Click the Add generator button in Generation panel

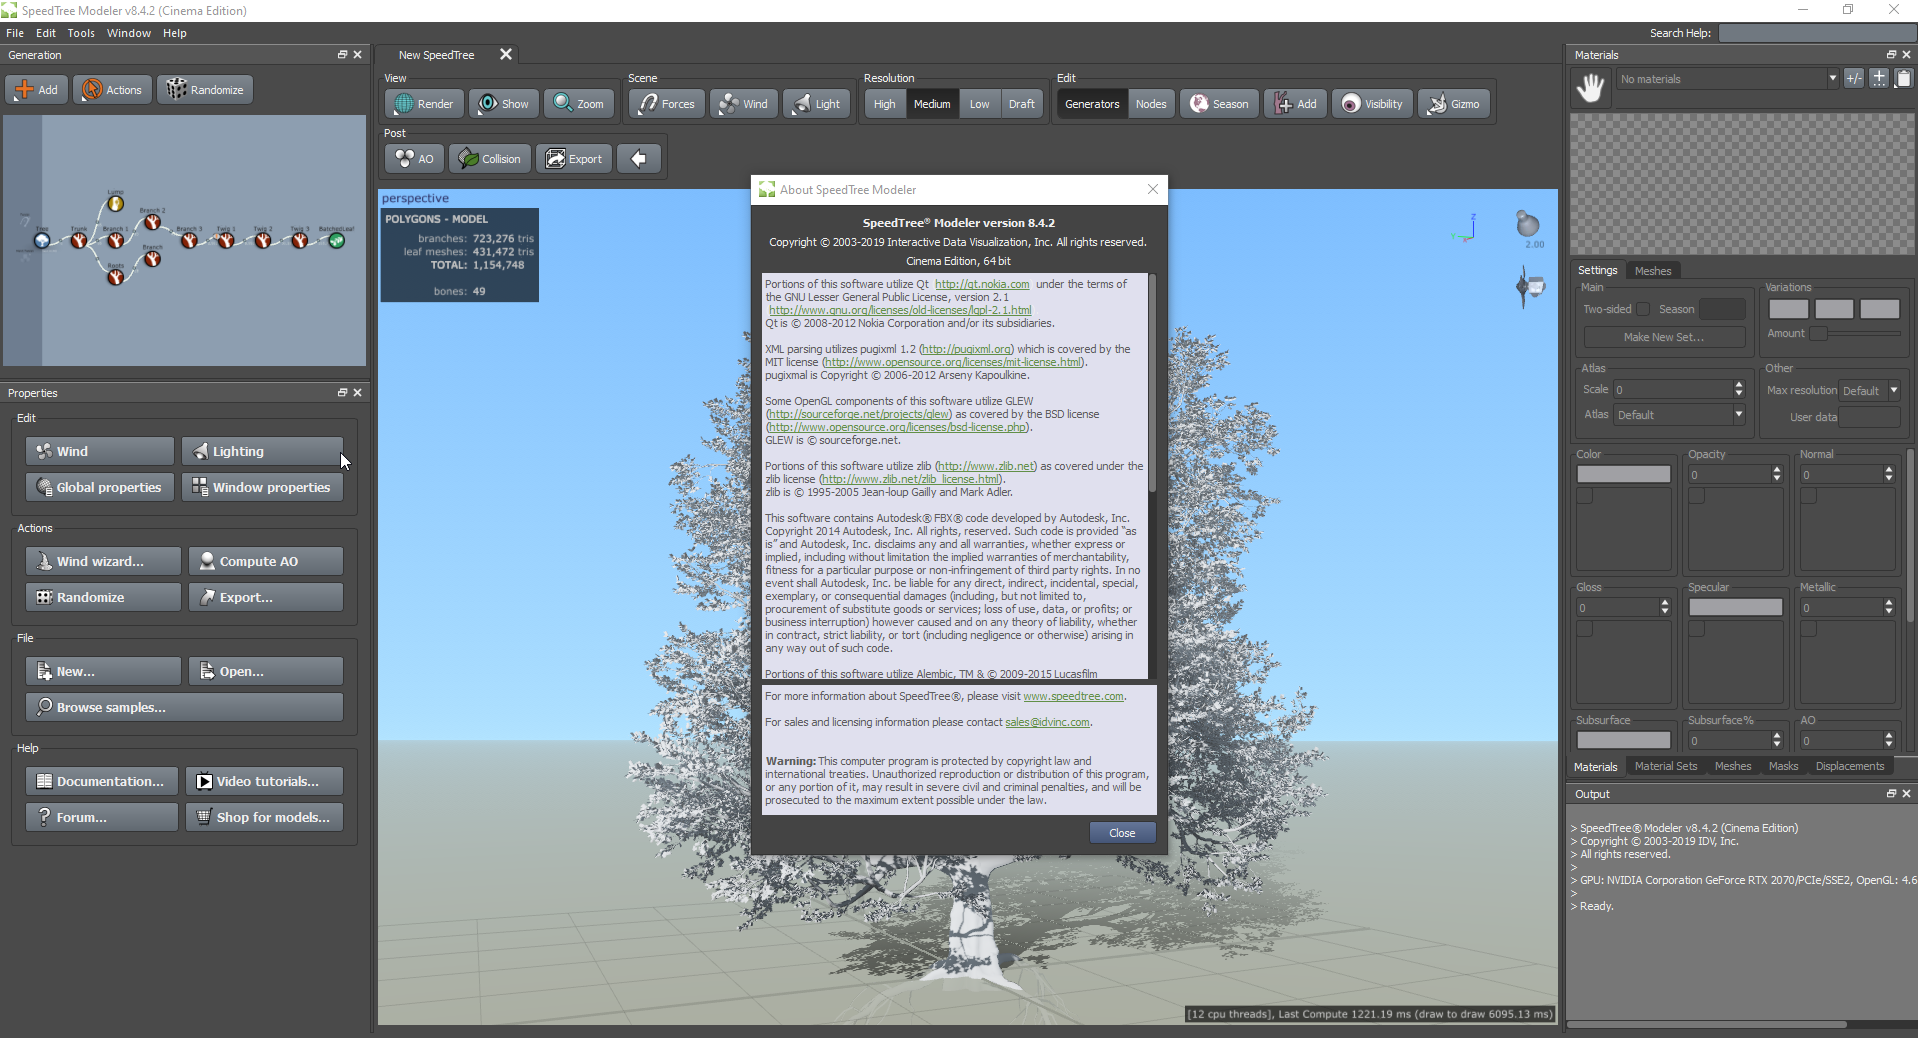(x=37, y=90)
